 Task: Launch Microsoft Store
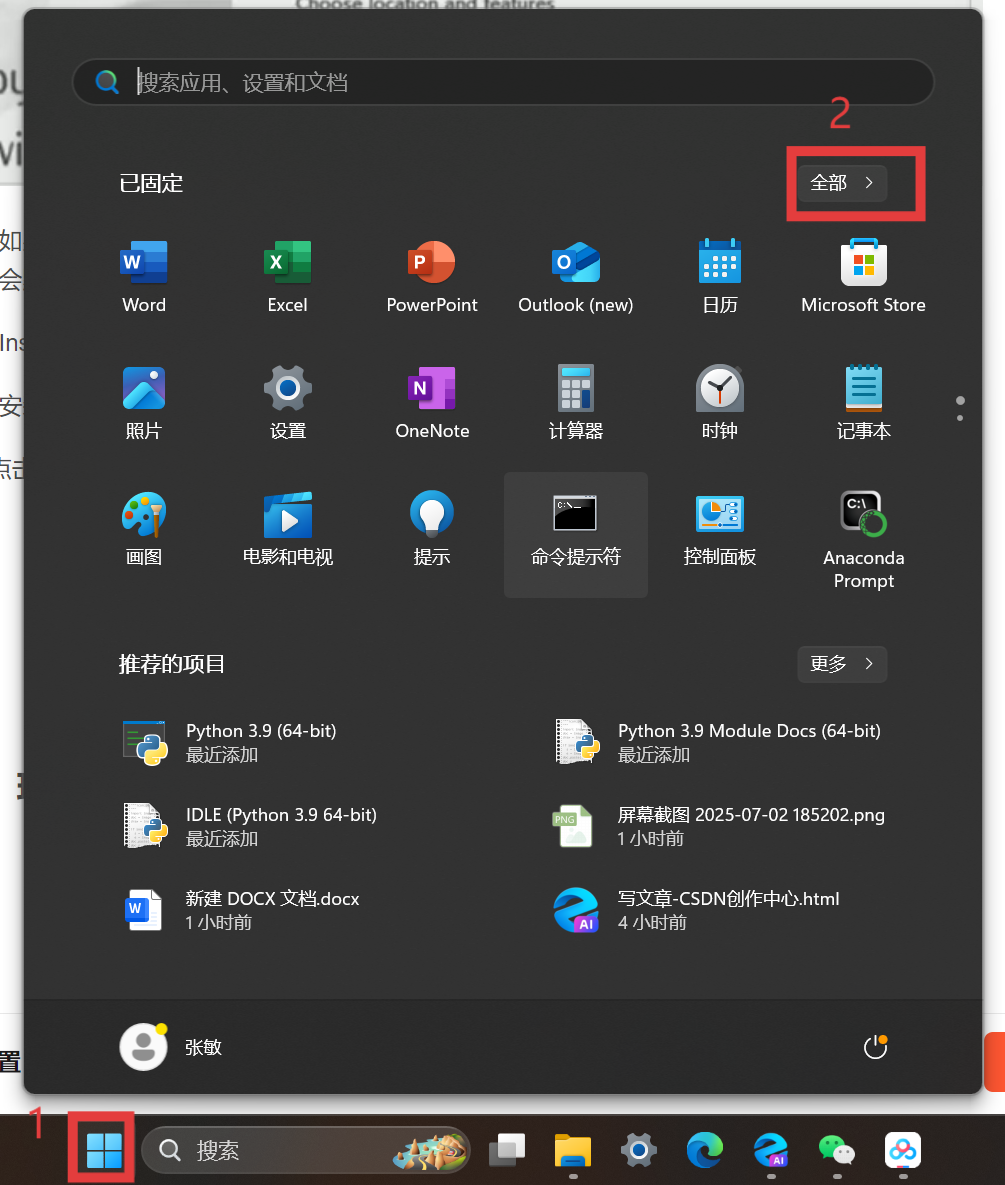pos(863,277)
